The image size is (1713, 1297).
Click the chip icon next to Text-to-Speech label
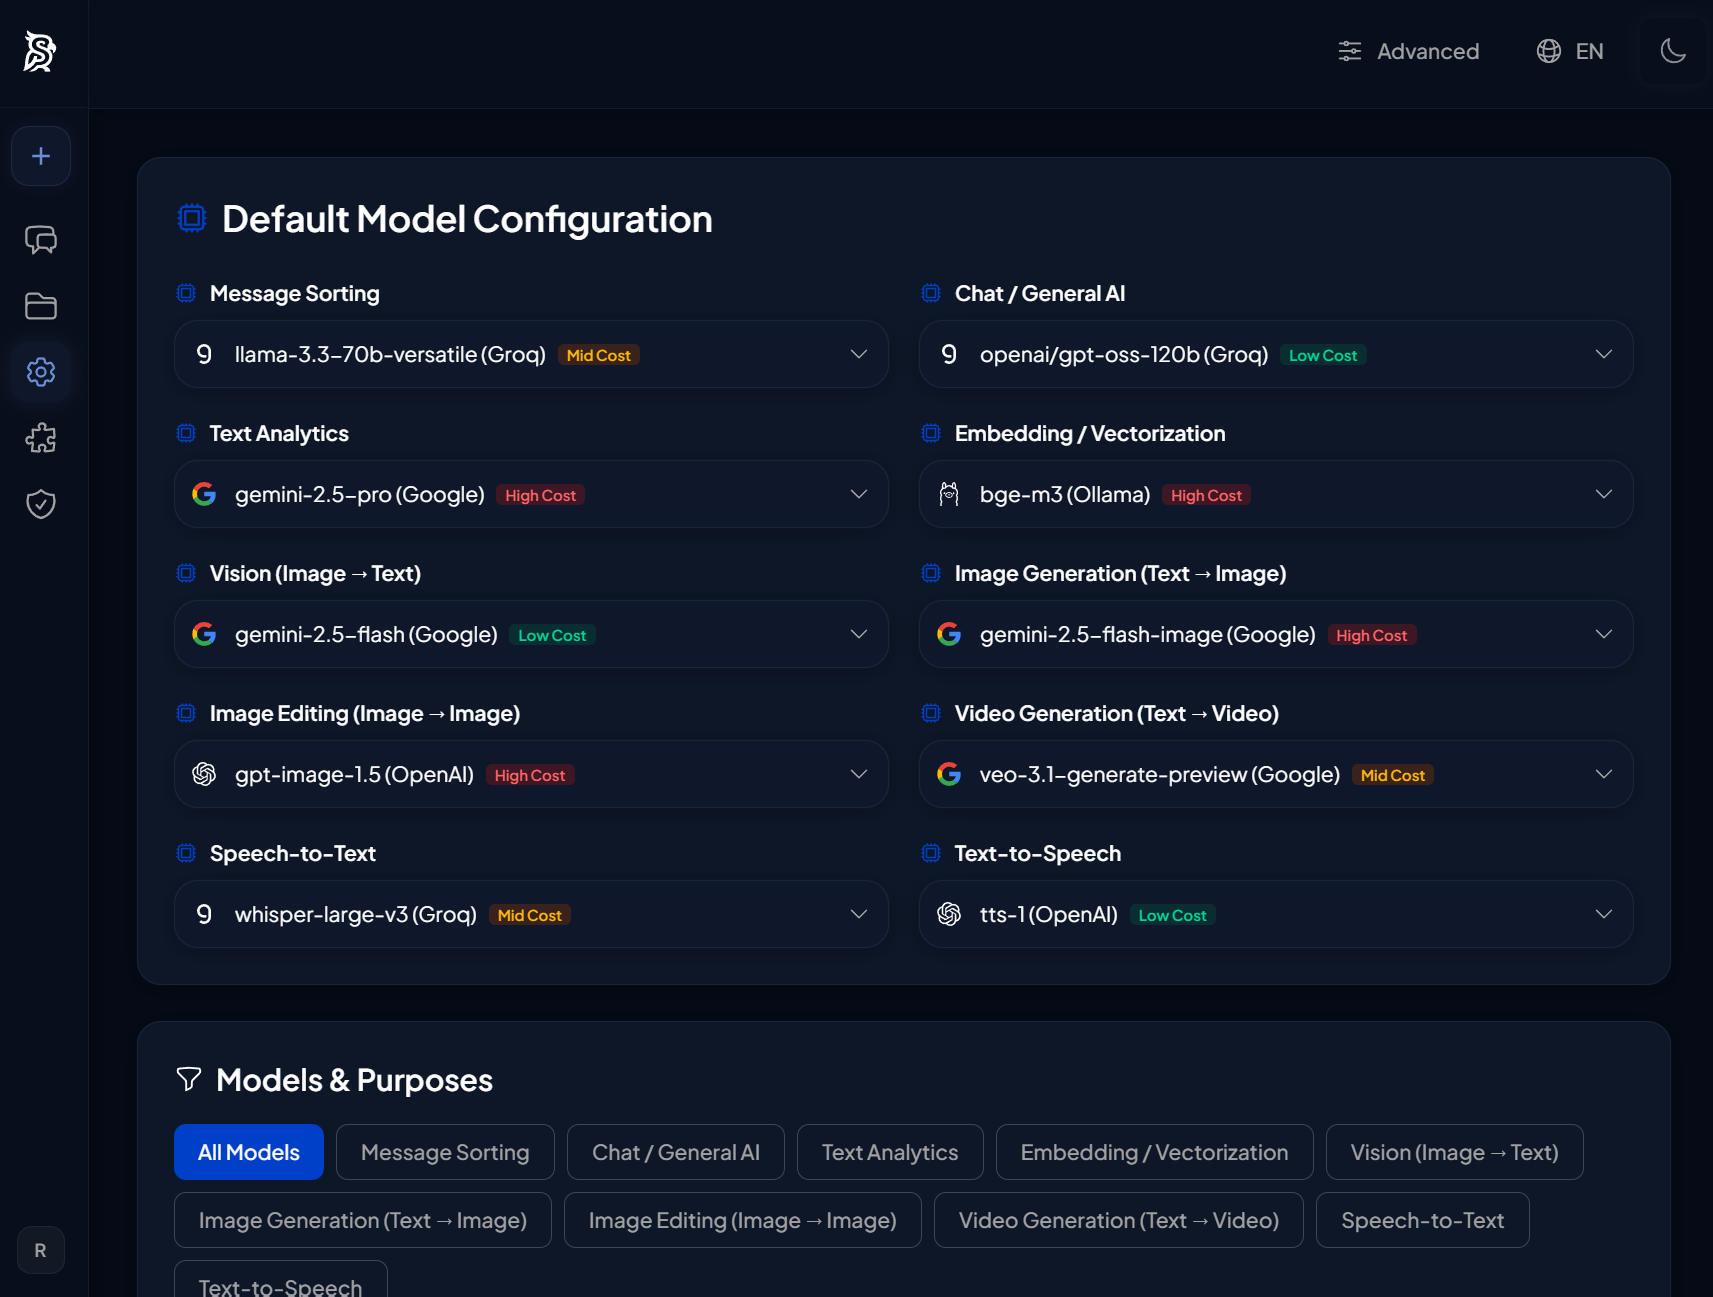coord(931,853)
